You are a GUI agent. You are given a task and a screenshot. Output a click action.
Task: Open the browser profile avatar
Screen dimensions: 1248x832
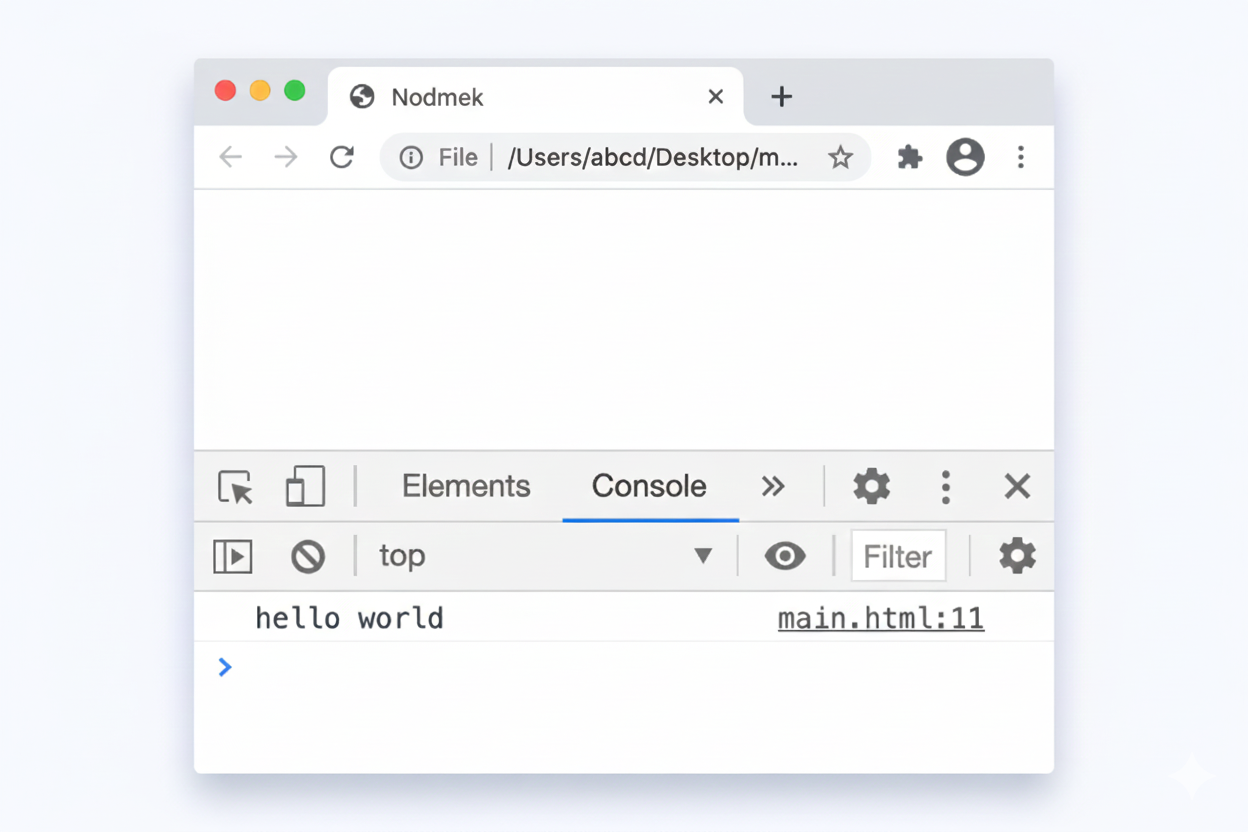click(x=965, y=157)
